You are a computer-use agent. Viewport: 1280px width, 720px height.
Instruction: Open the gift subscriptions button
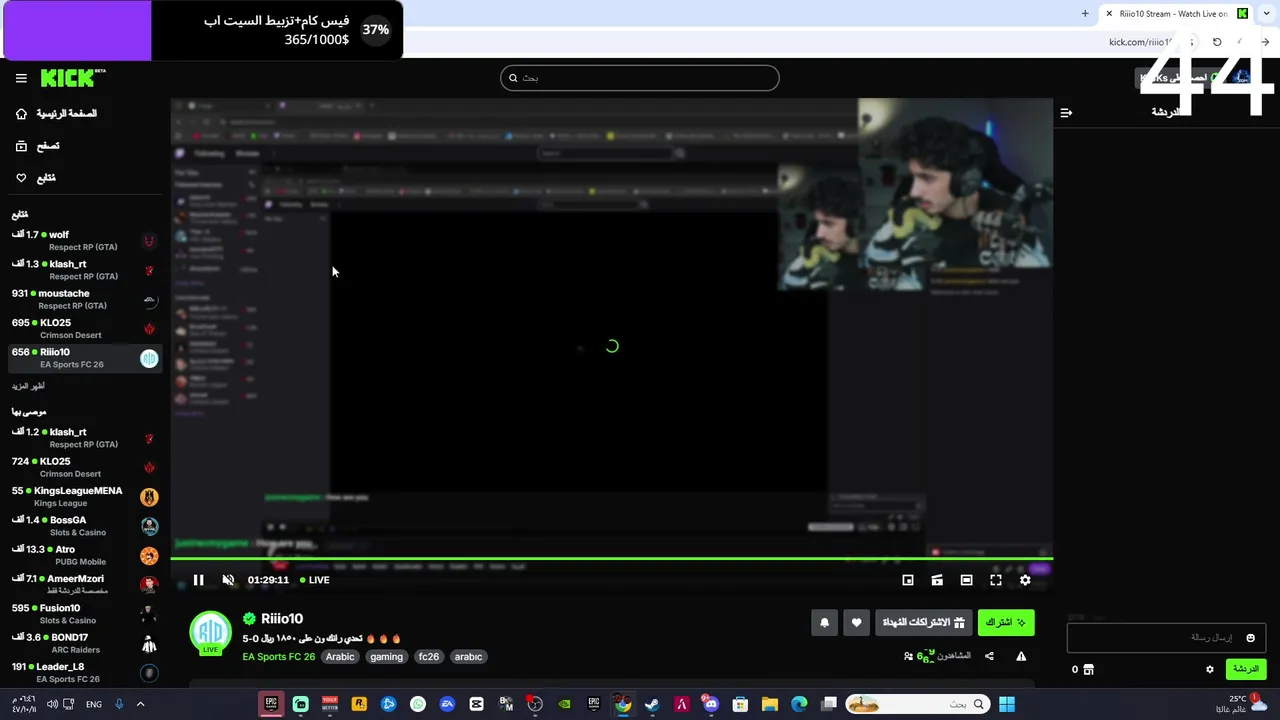click(923, 622)
